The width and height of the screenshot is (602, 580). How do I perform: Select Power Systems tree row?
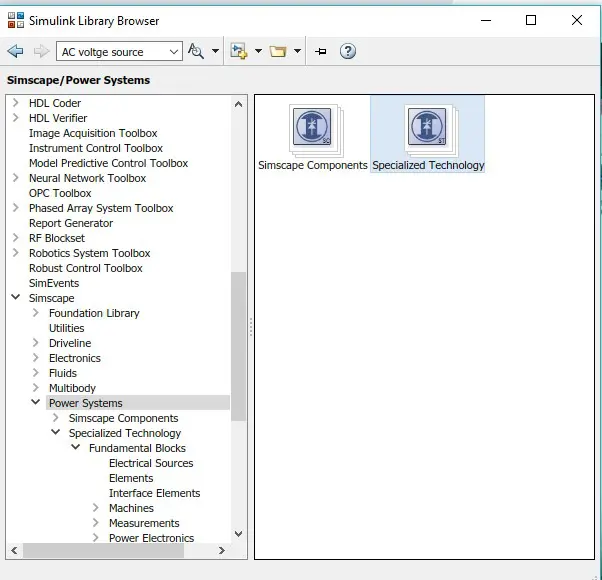(138, 403)
